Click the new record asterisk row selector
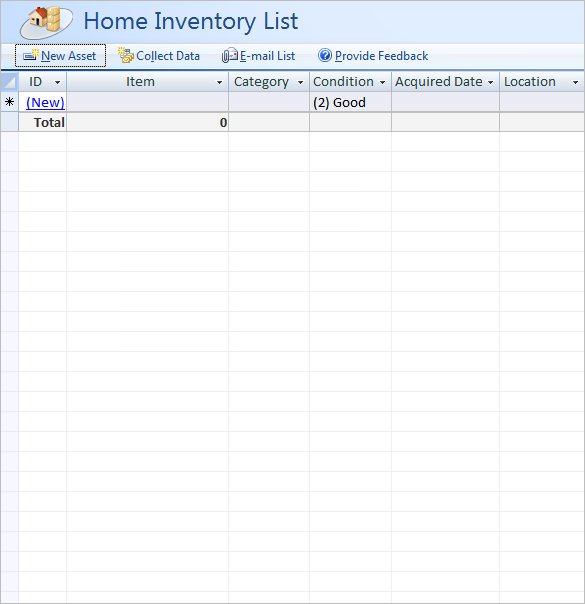 coord(10,102)
